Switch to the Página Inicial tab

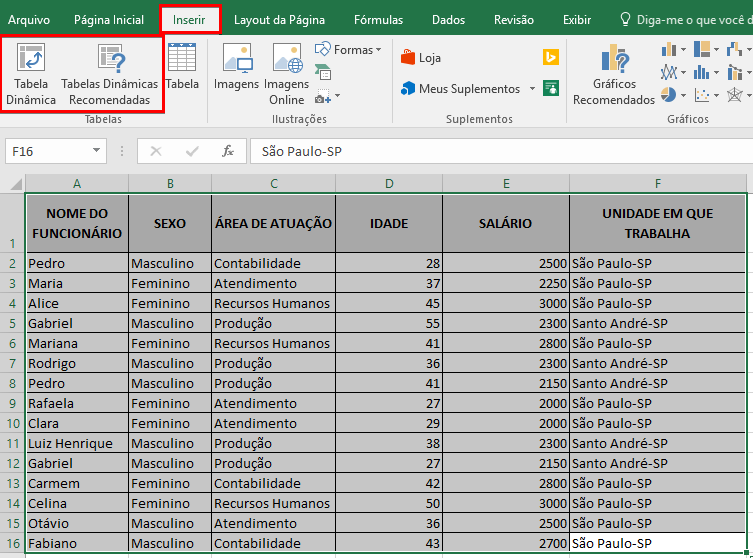click(x=109, y=20)
